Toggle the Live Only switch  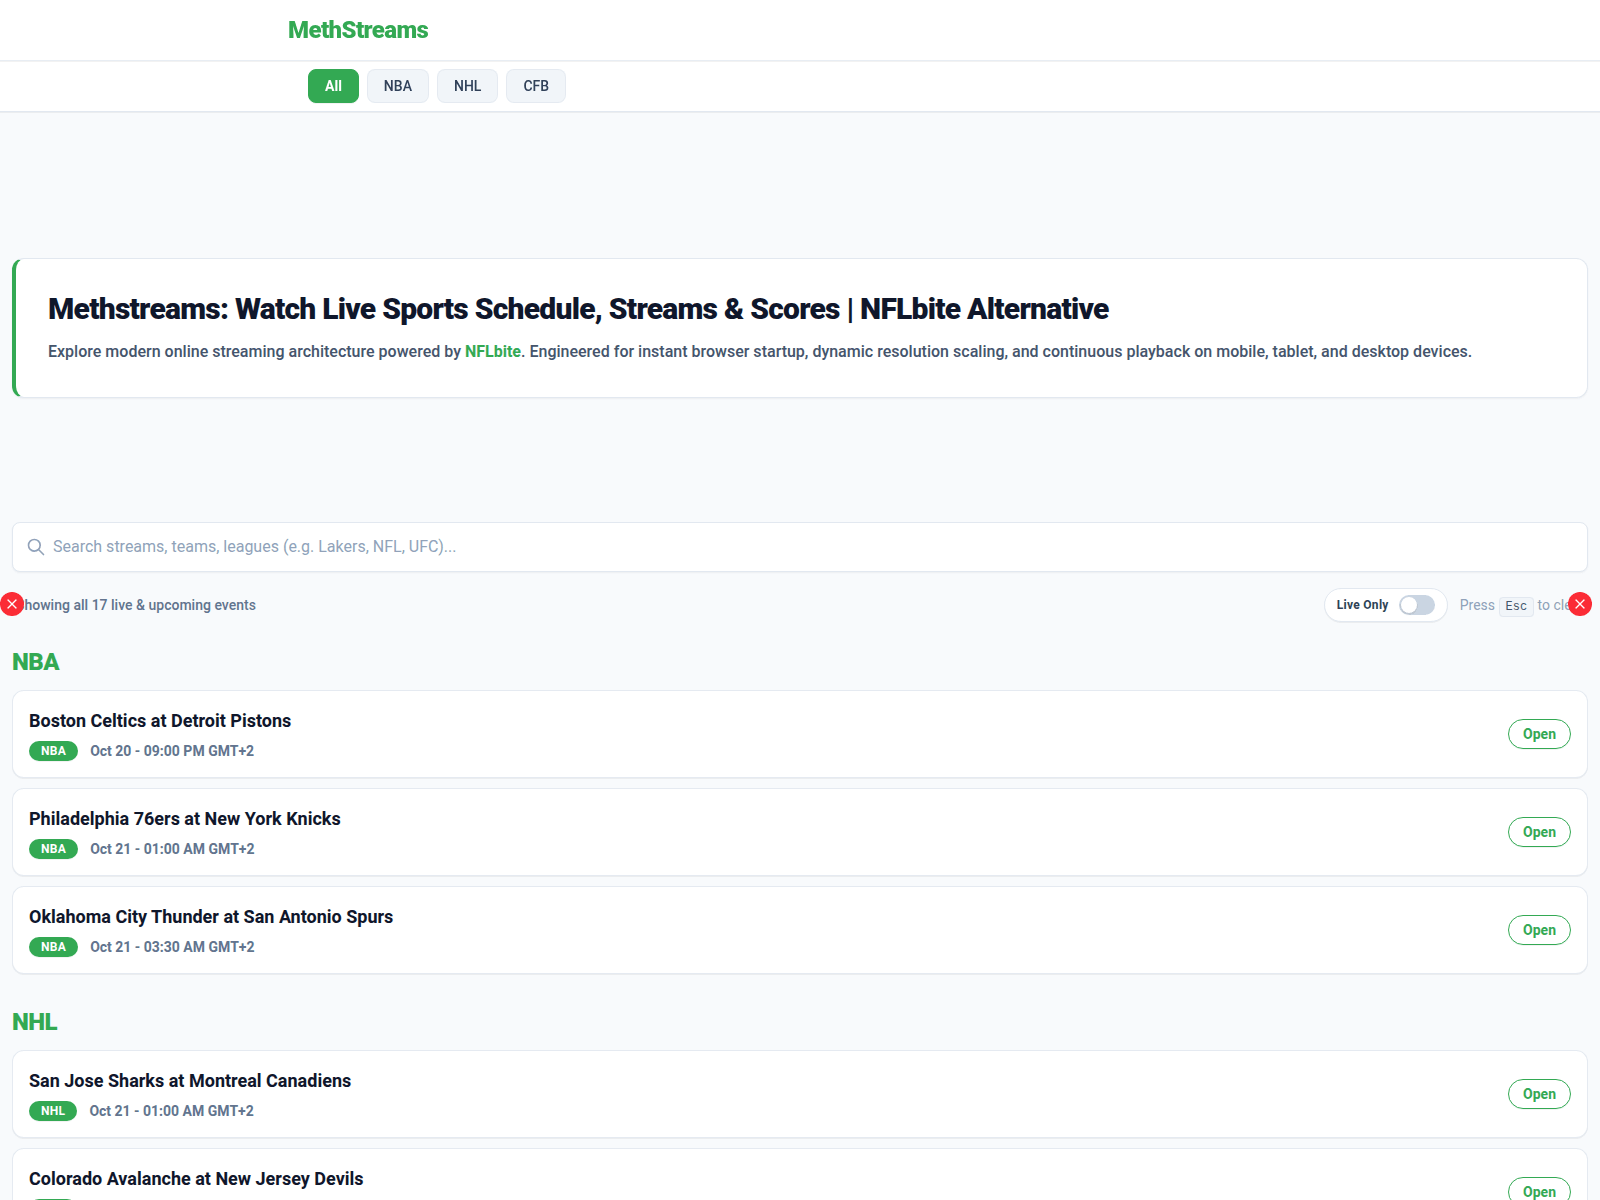click(1416, 605)
